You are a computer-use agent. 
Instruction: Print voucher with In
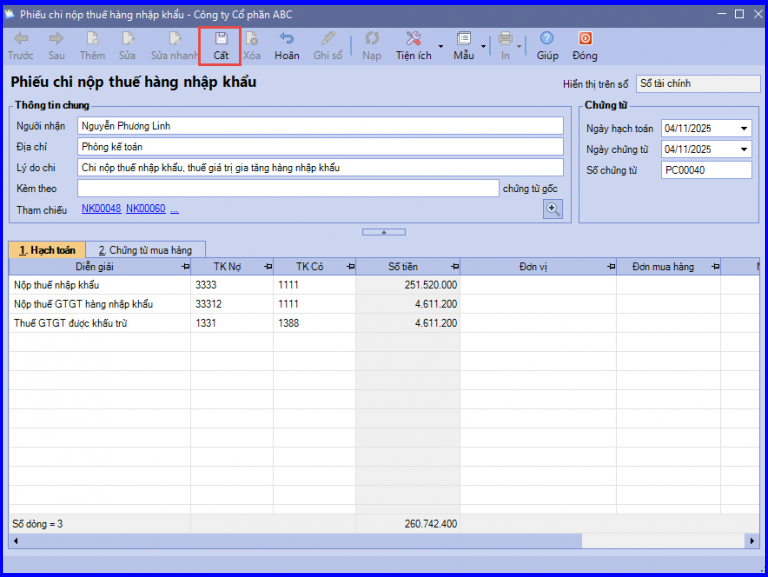tap(505, 46)
